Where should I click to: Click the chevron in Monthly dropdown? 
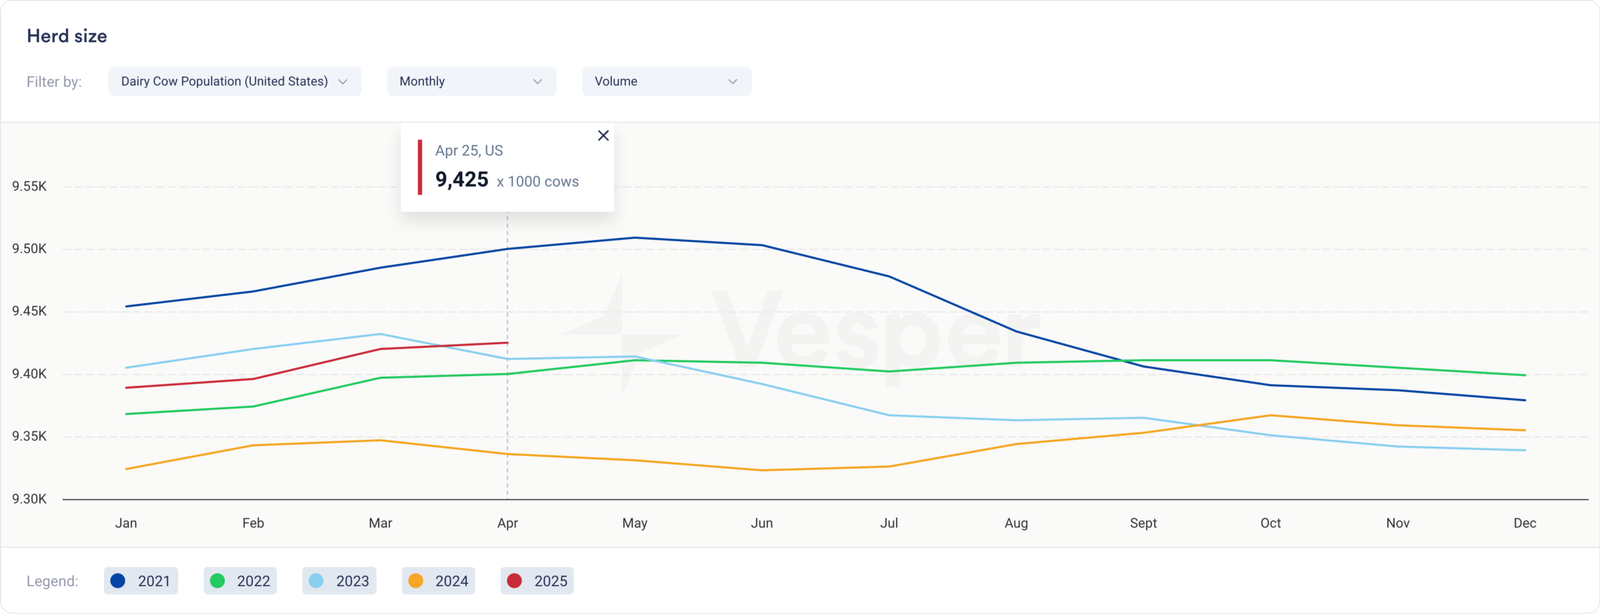click(537, 82)
